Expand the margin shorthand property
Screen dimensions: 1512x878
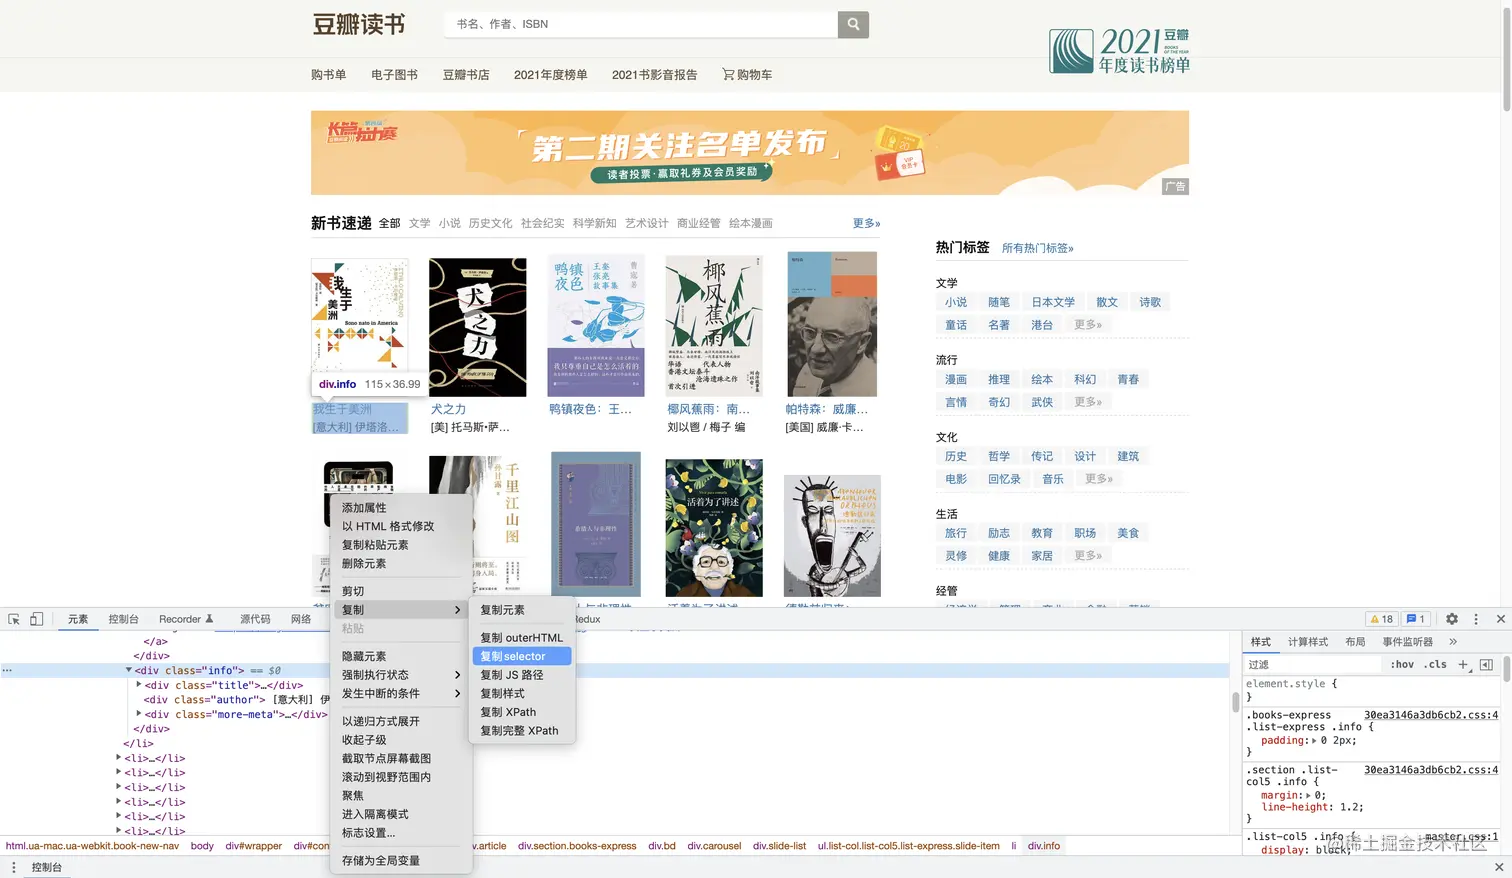tap(1309, 796)
